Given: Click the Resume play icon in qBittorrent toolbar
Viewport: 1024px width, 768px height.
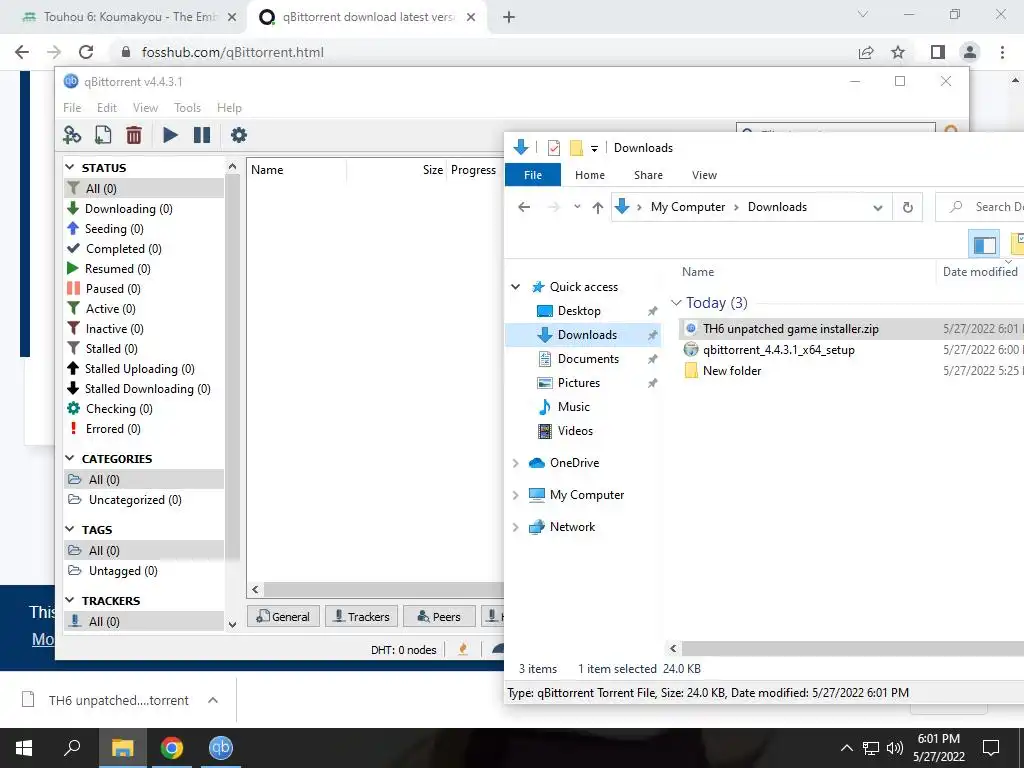Looking at the screenshot, I should tap(170, 135).
